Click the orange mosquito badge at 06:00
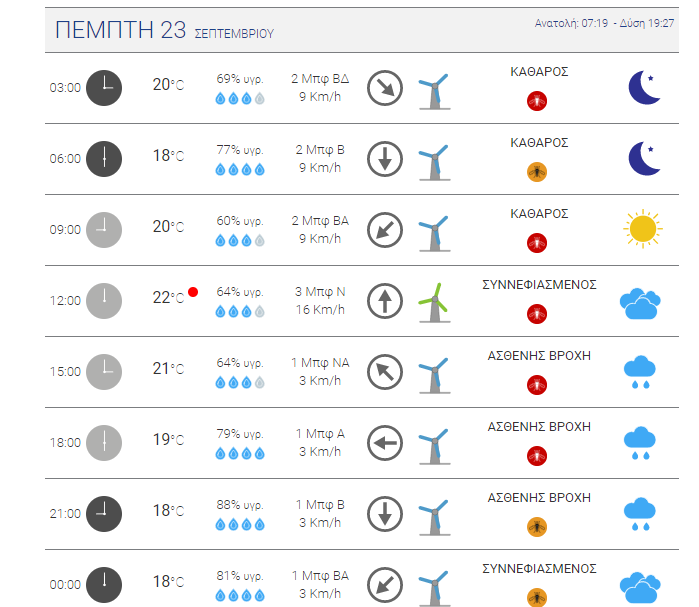This screenshot has width=699, height=607. click(x=537, y=172)
